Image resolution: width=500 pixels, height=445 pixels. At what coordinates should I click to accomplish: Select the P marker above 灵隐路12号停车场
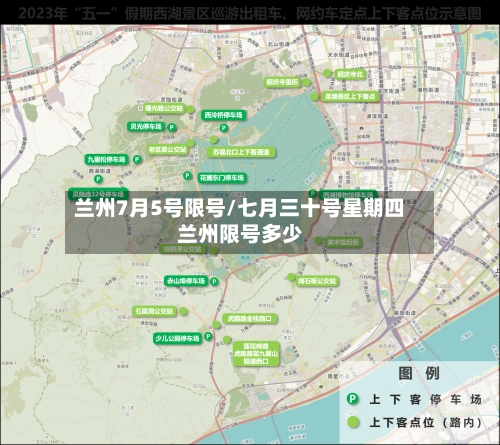point(98,179)
